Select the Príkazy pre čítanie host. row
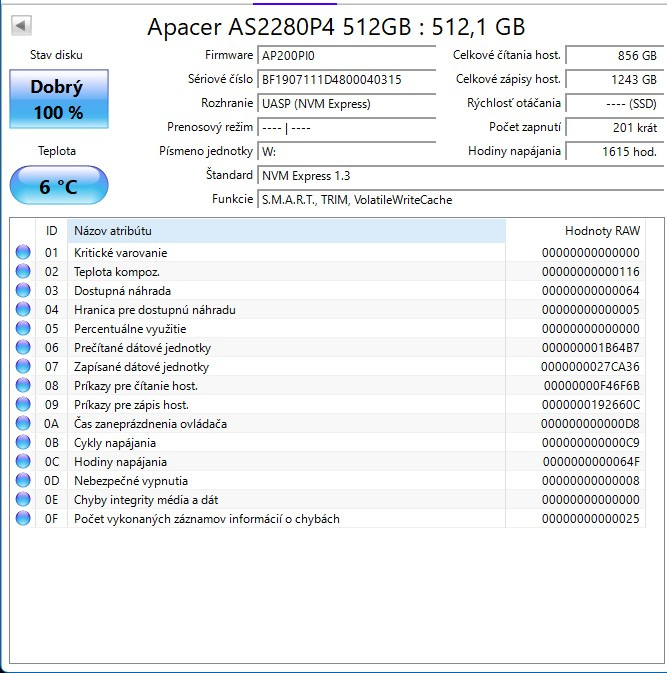The height and width of the screenshot is (673, 667). tap(327, 385)
